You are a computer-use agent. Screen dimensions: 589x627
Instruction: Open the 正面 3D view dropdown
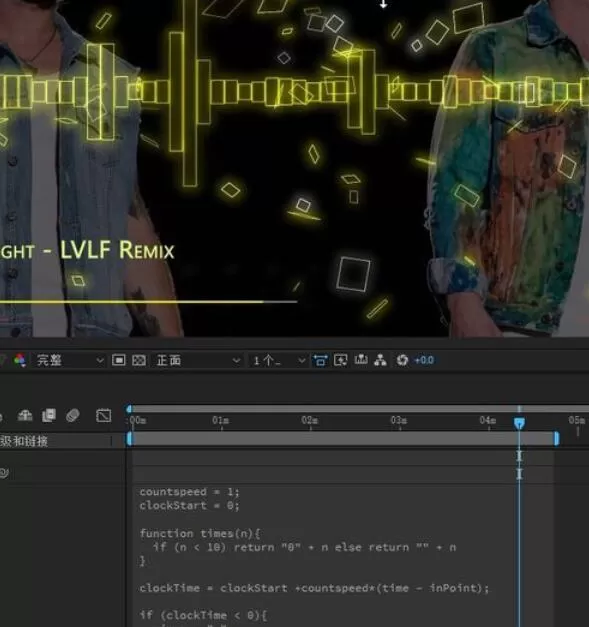tap(198, 360)
